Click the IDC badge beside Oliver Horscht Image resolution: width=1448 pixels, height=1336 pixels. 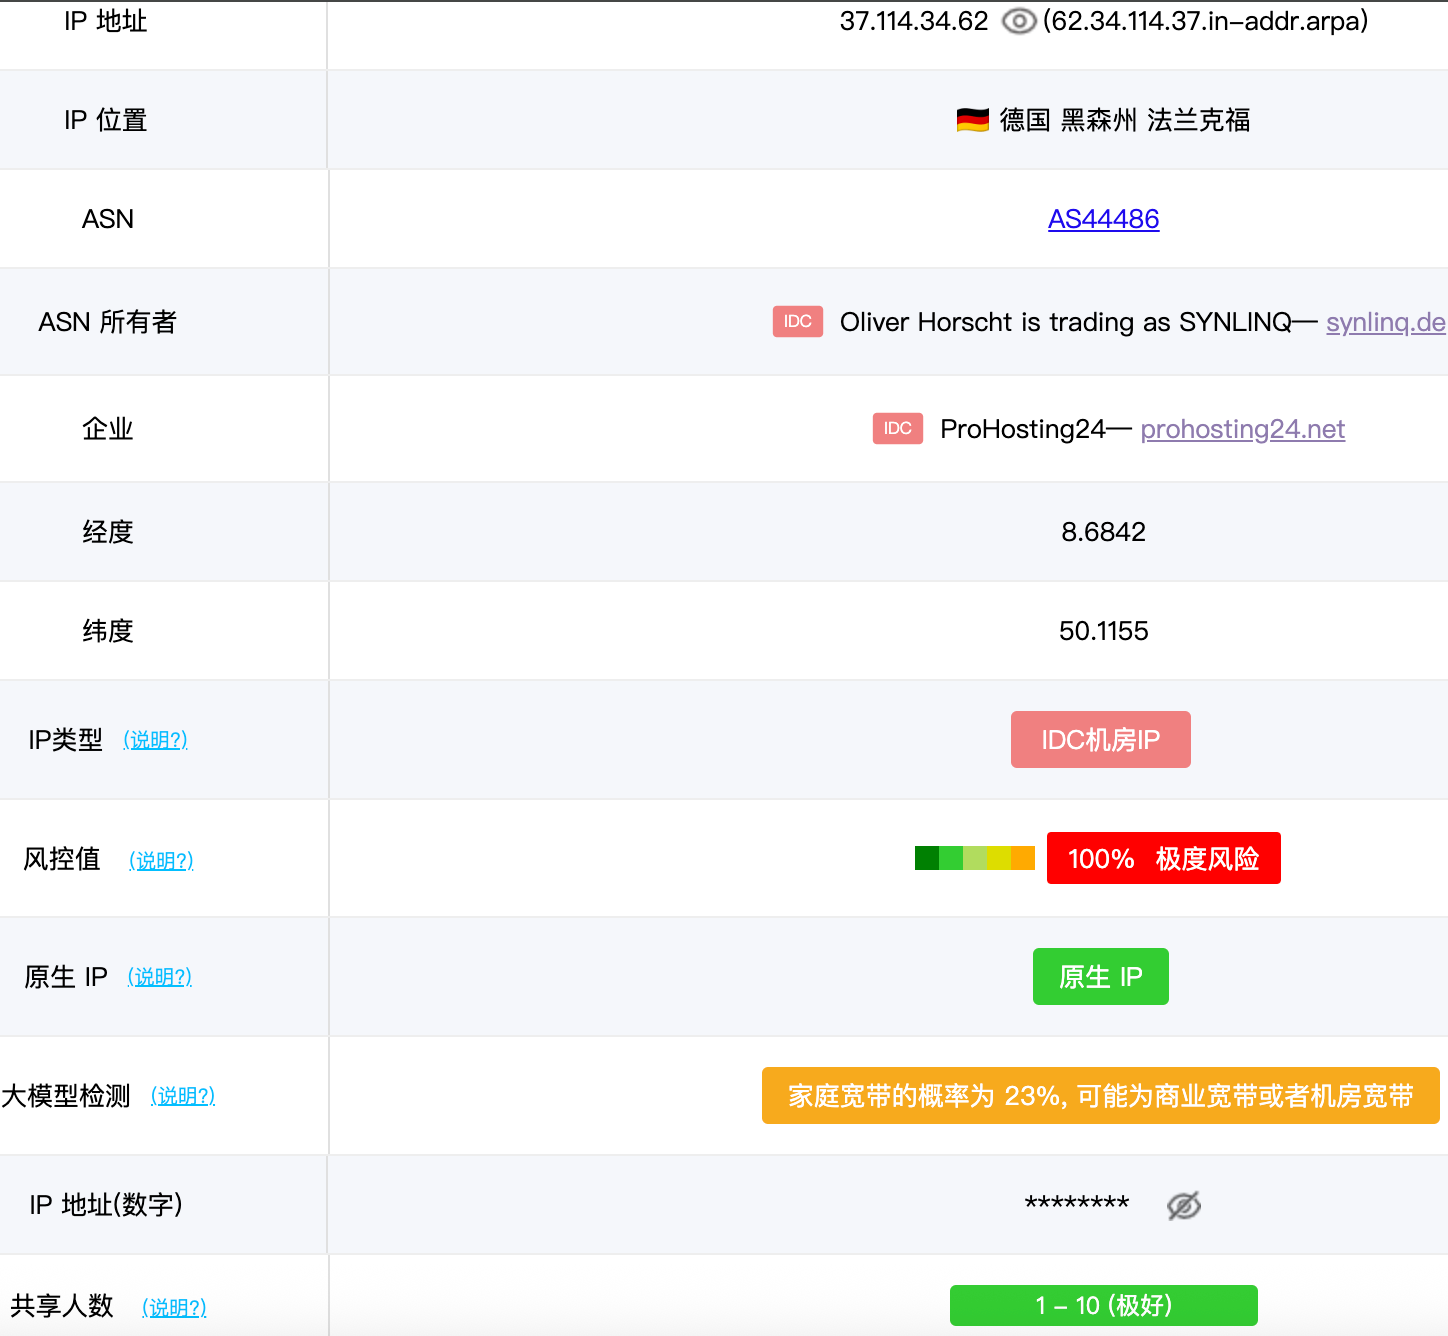click(x=797, y=322)
